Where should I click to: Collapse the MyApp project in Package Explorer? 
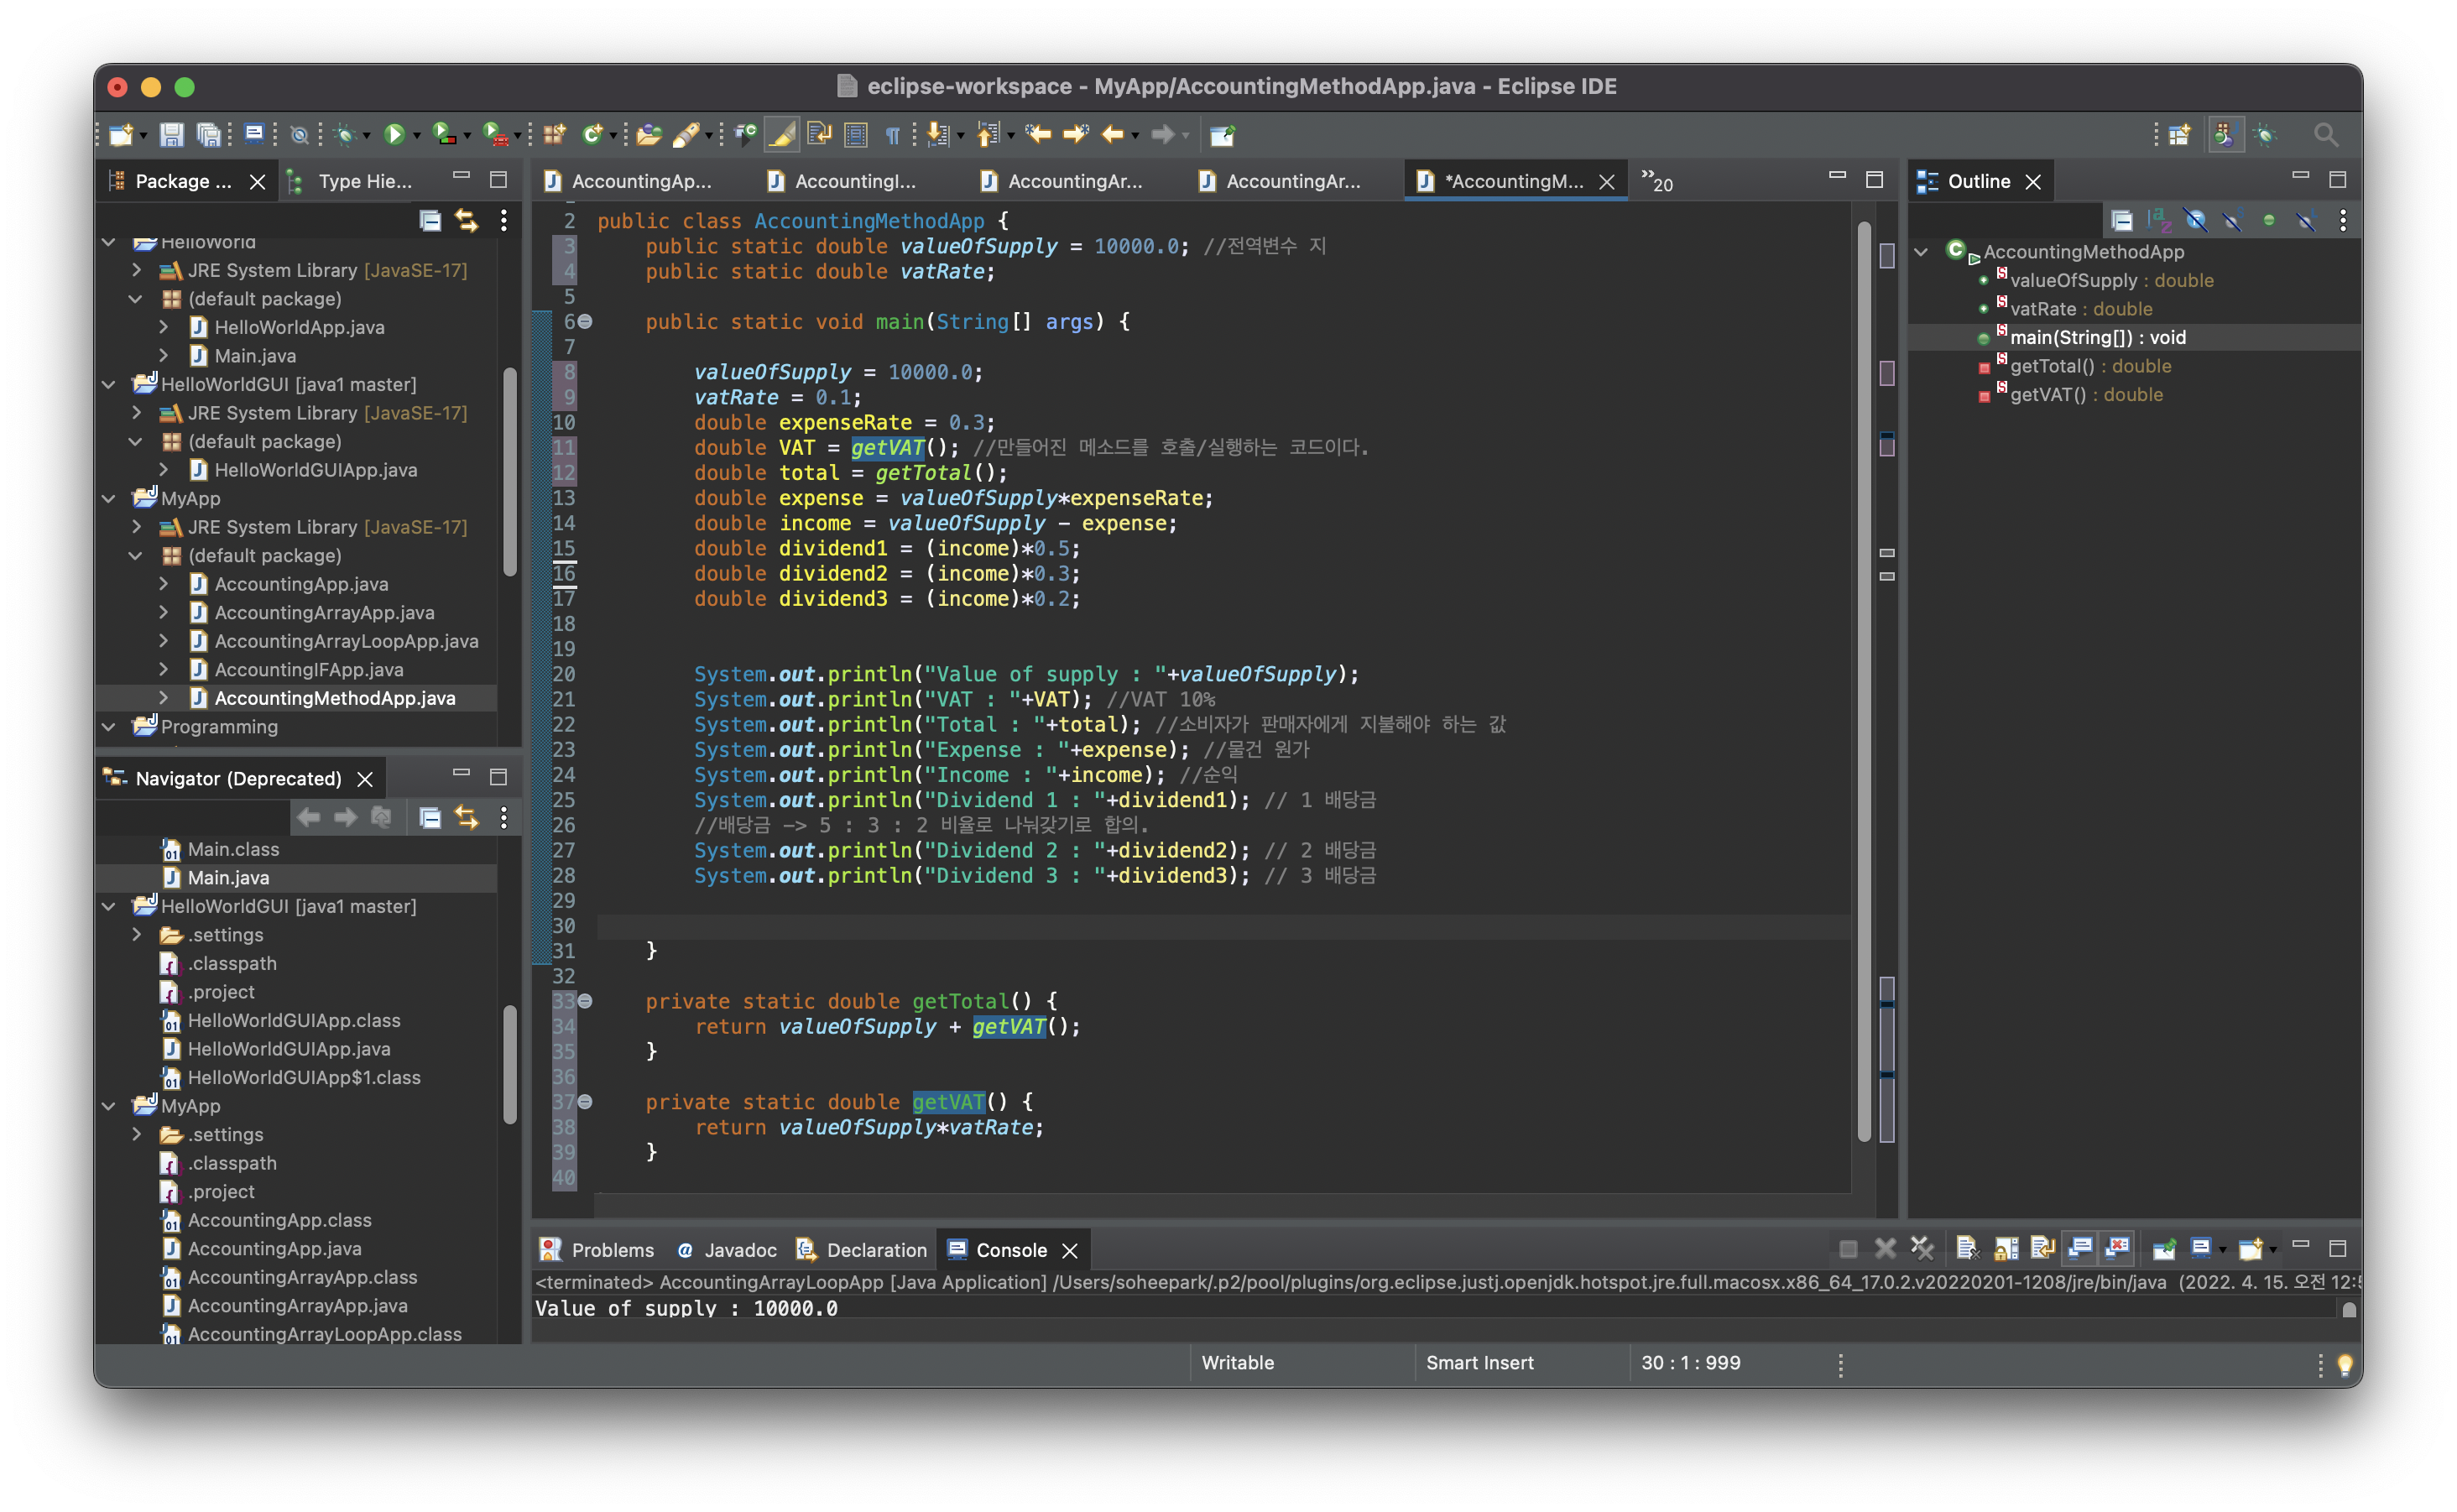[x=109, y=498]
